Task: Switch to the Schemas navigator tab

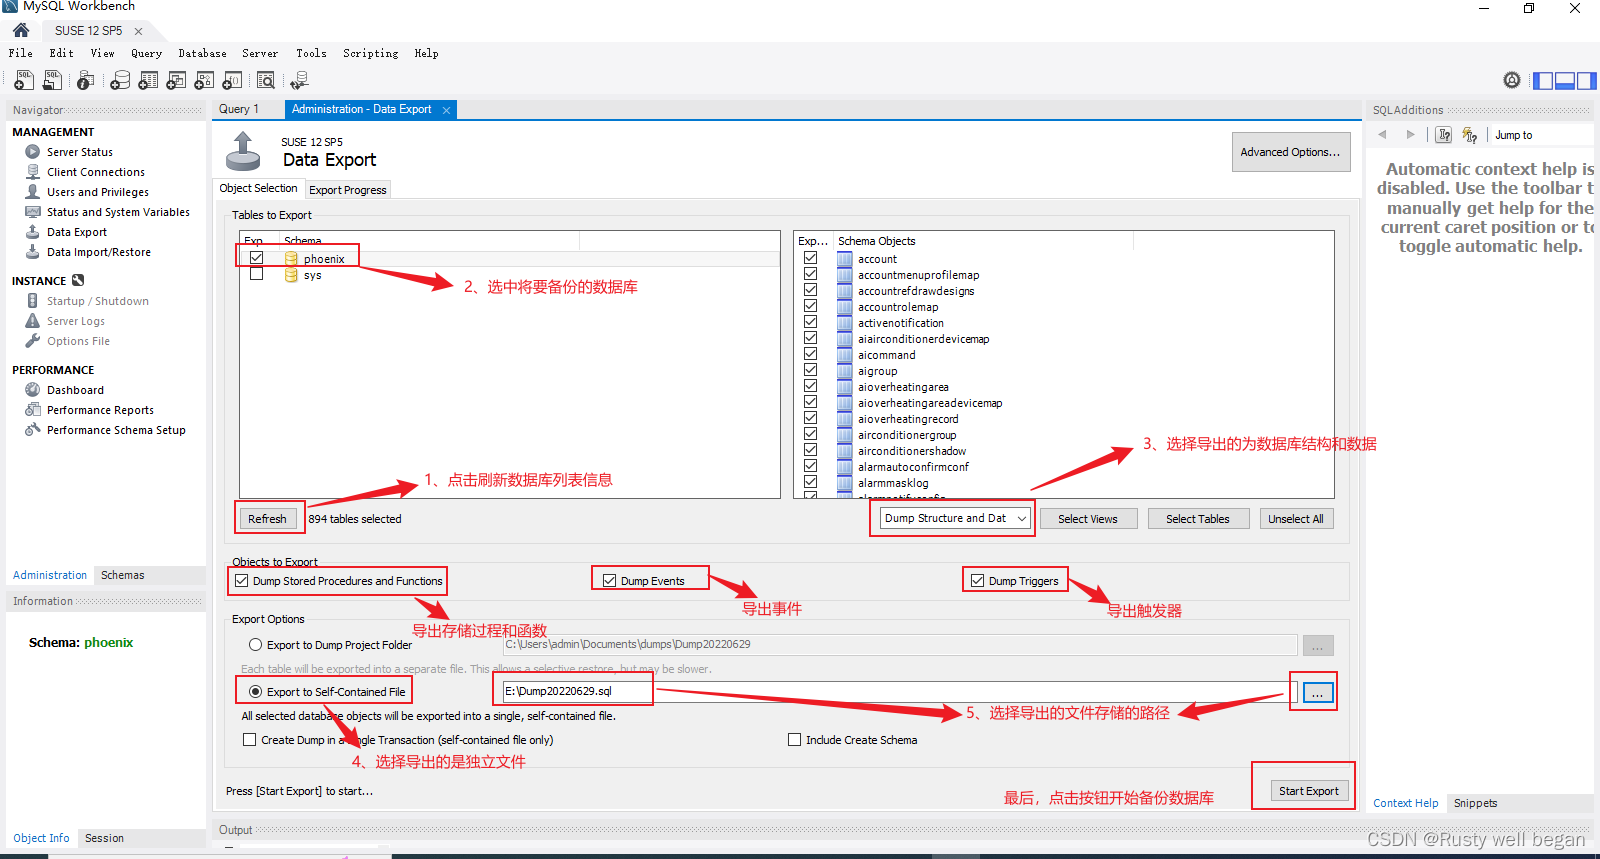Action: [122, 575]
